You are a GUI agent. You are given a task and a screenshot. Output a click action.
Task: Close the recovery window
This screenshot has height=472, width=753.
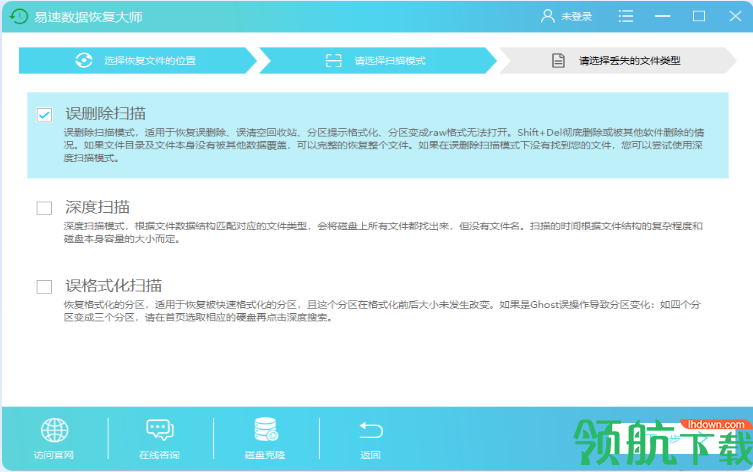735,16
